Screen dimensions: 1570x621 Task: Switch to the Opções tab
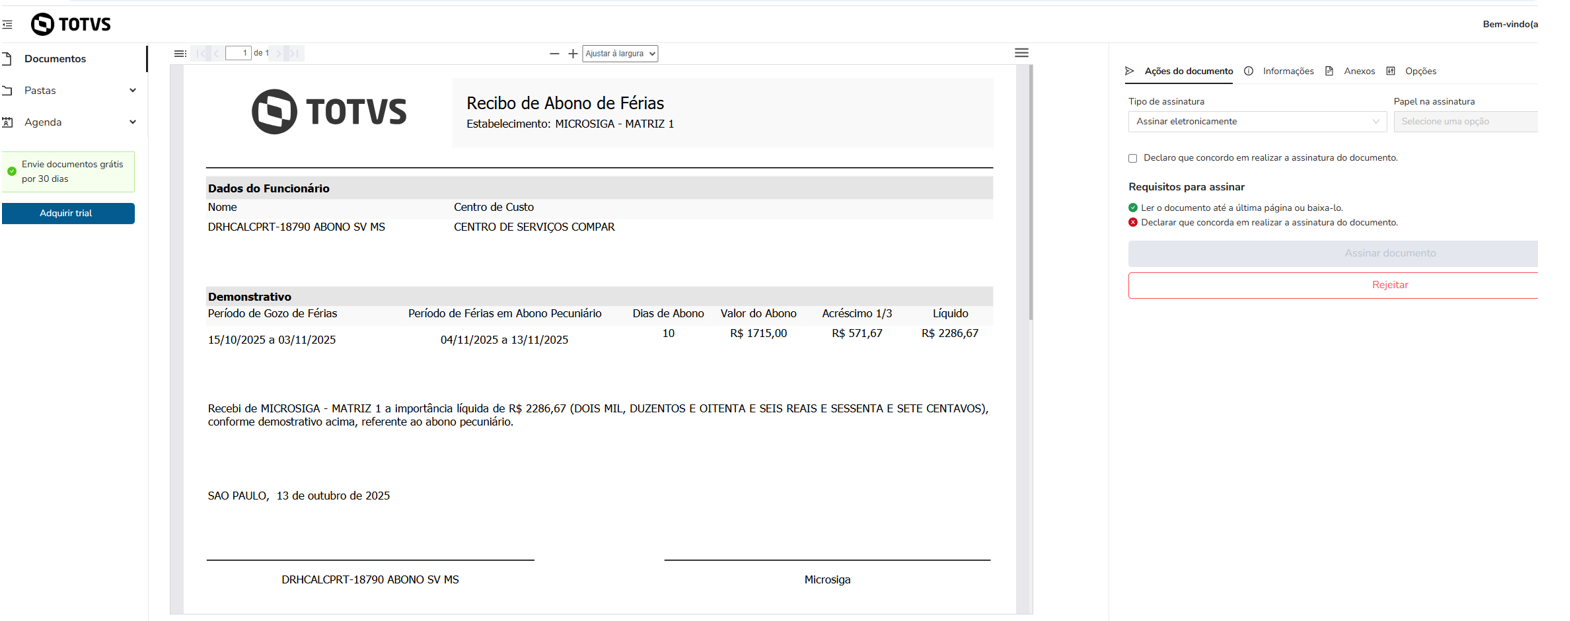pyautogui.click(x=1420, y=71)
